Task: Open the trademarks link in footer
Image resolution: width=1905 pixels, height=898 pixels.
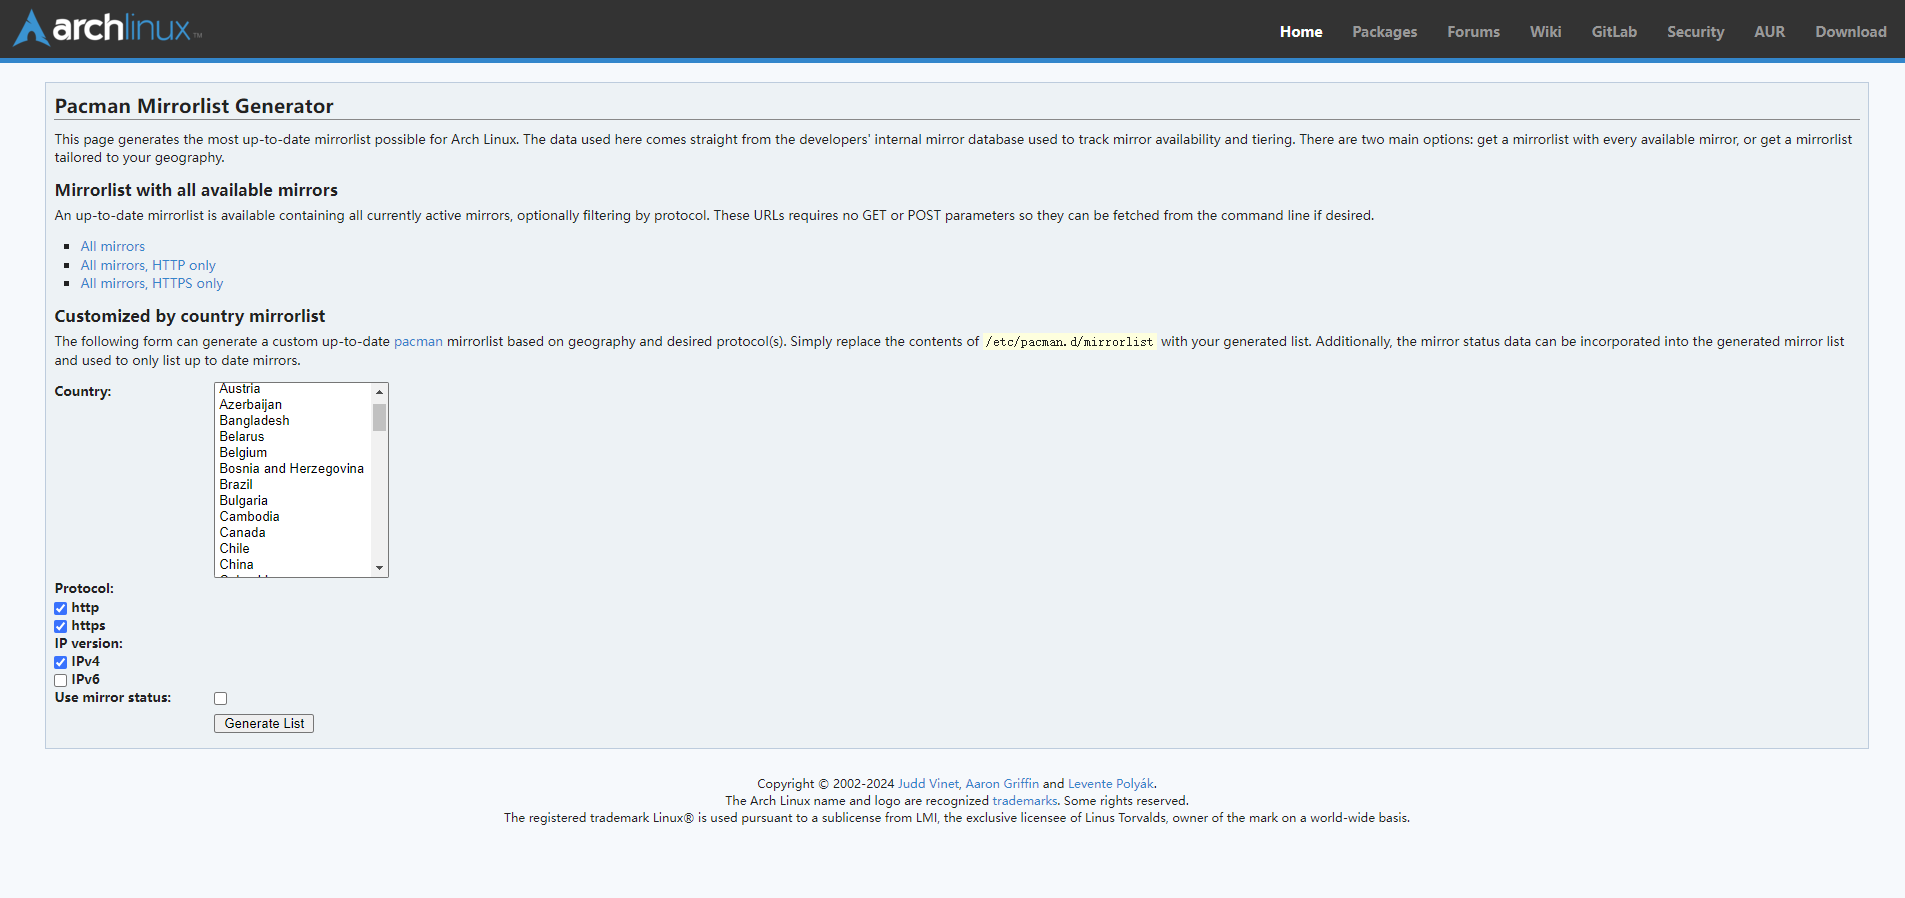Action: 1024,801
